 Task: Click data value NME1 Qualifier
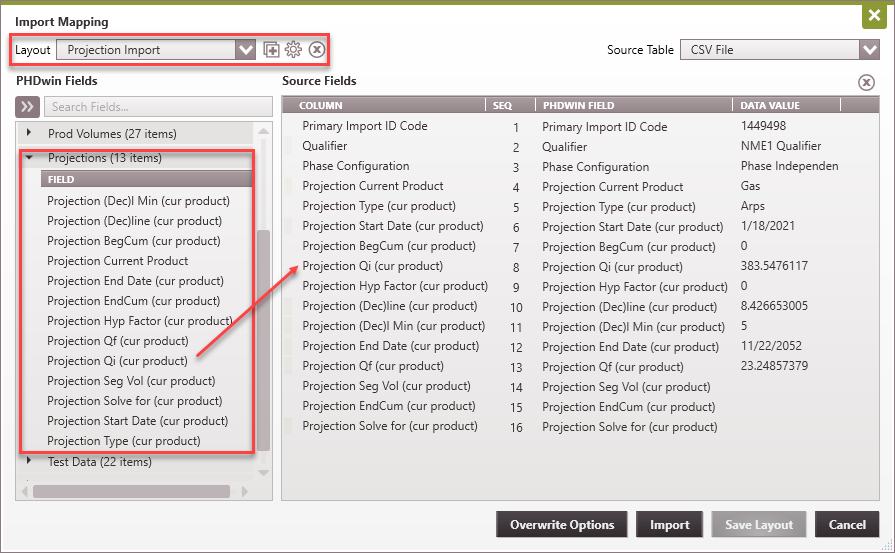(781, 146)
